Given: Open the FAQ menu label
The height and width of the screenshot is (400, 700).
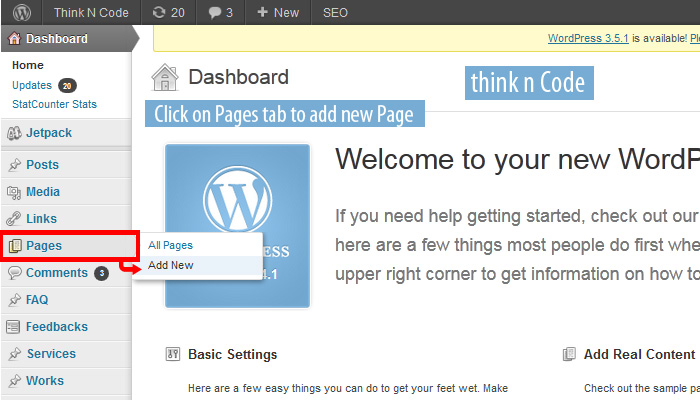Looking at the screenshot, I should pos(37,300).
